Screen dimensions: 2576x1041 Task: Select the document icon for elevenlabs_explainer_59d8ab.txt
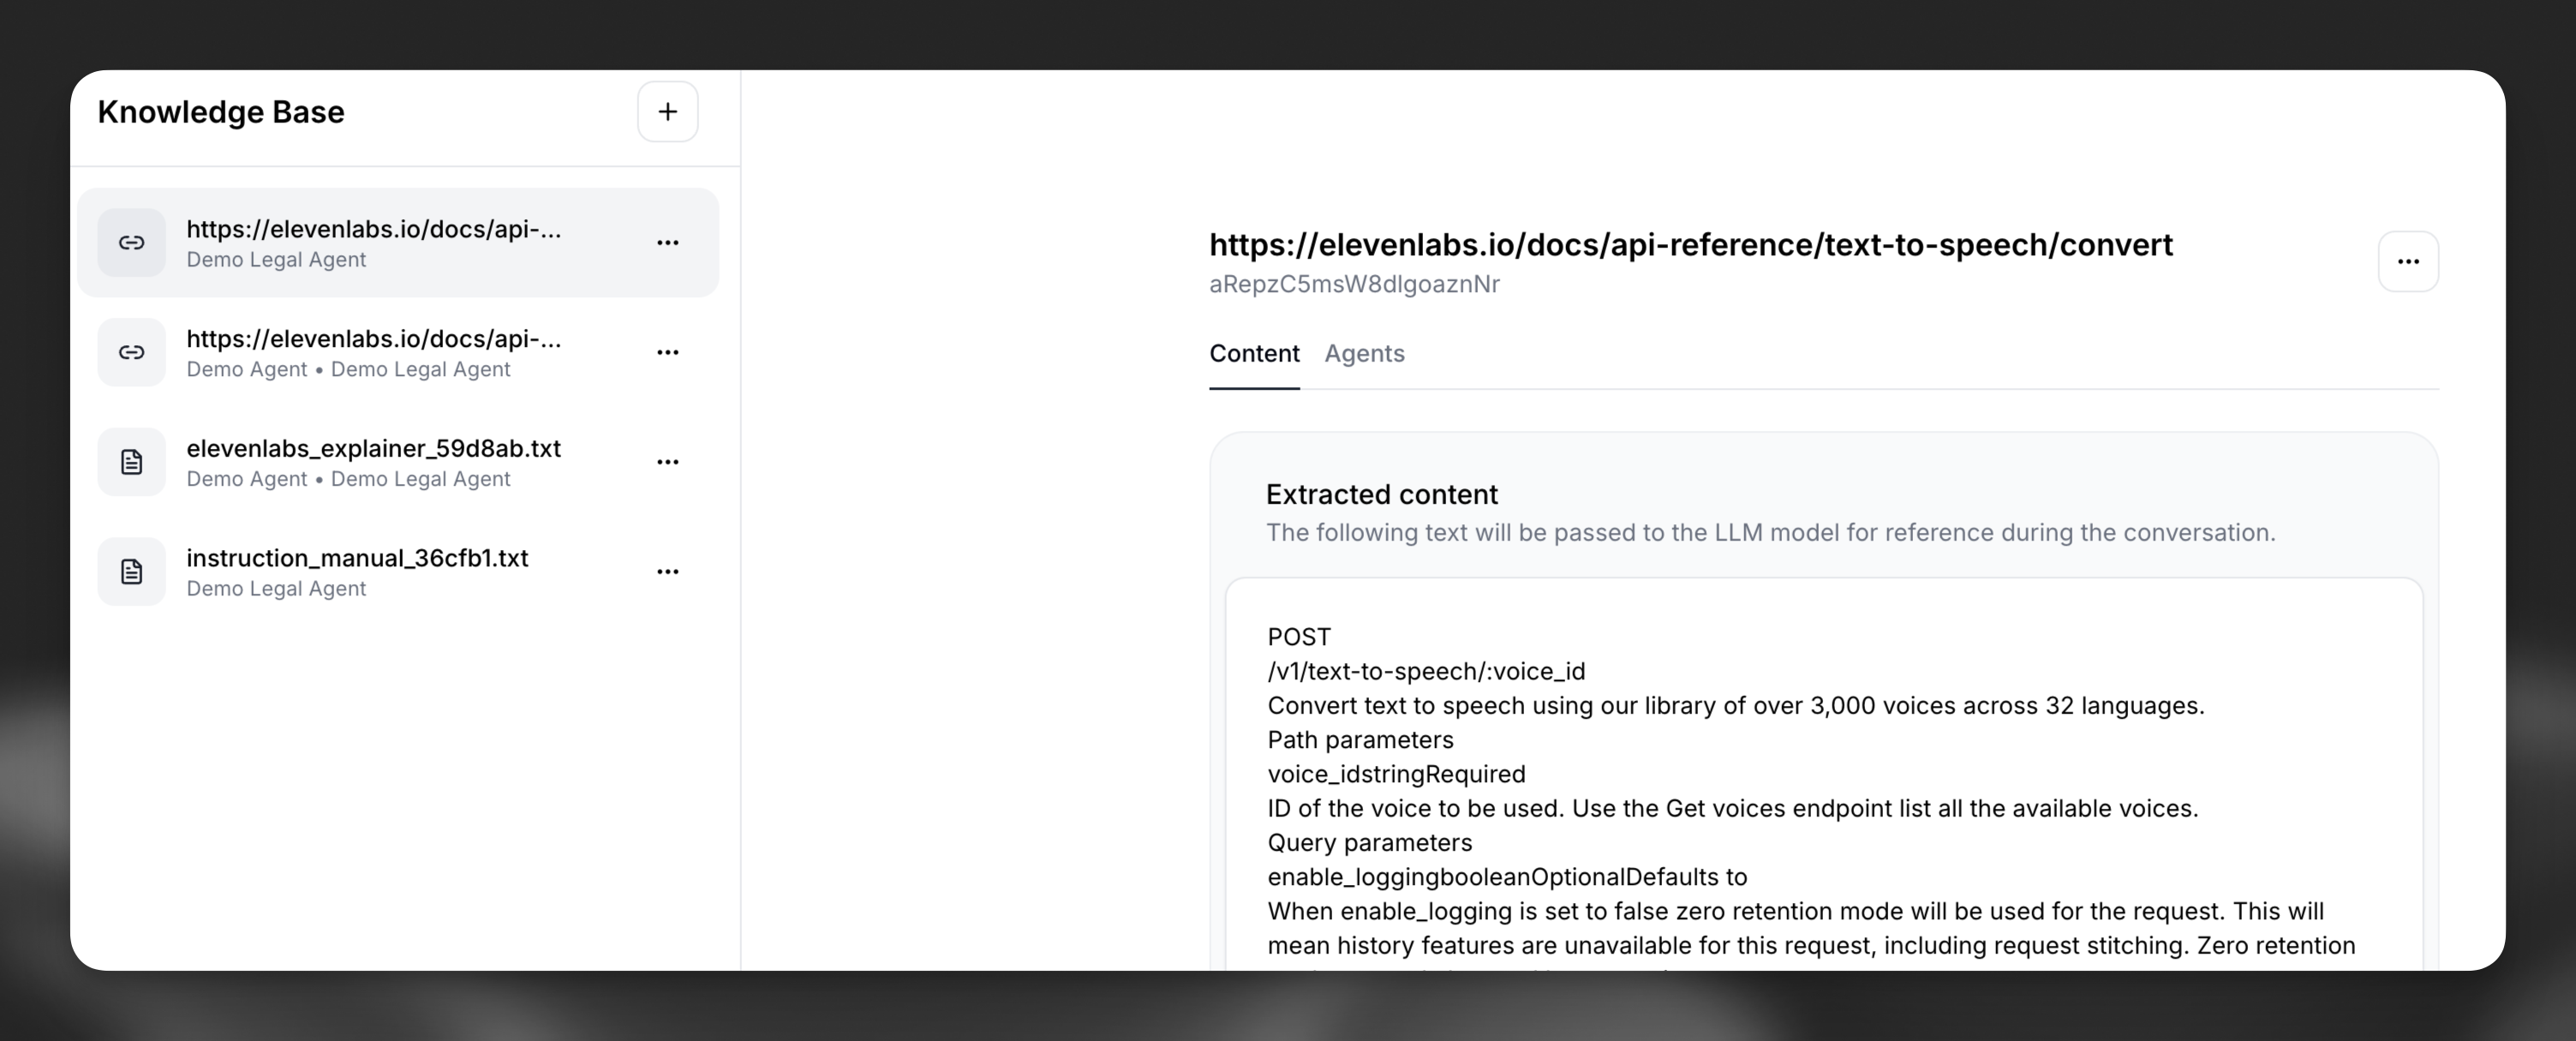[x=131, y=461]
